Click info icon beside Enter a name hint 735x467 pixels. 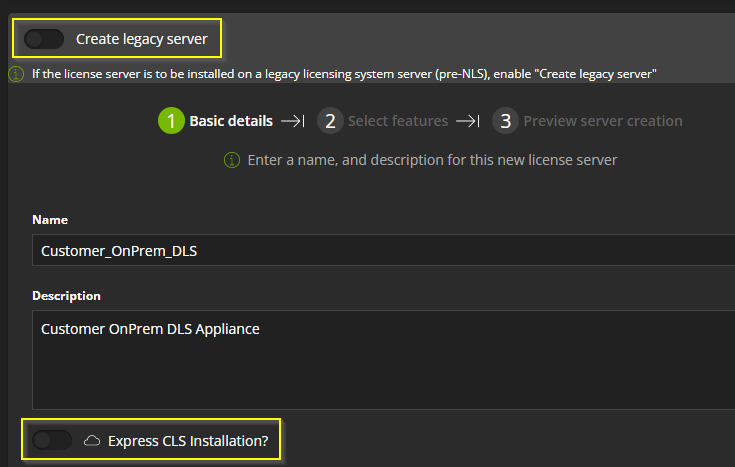tap(232, 160)
